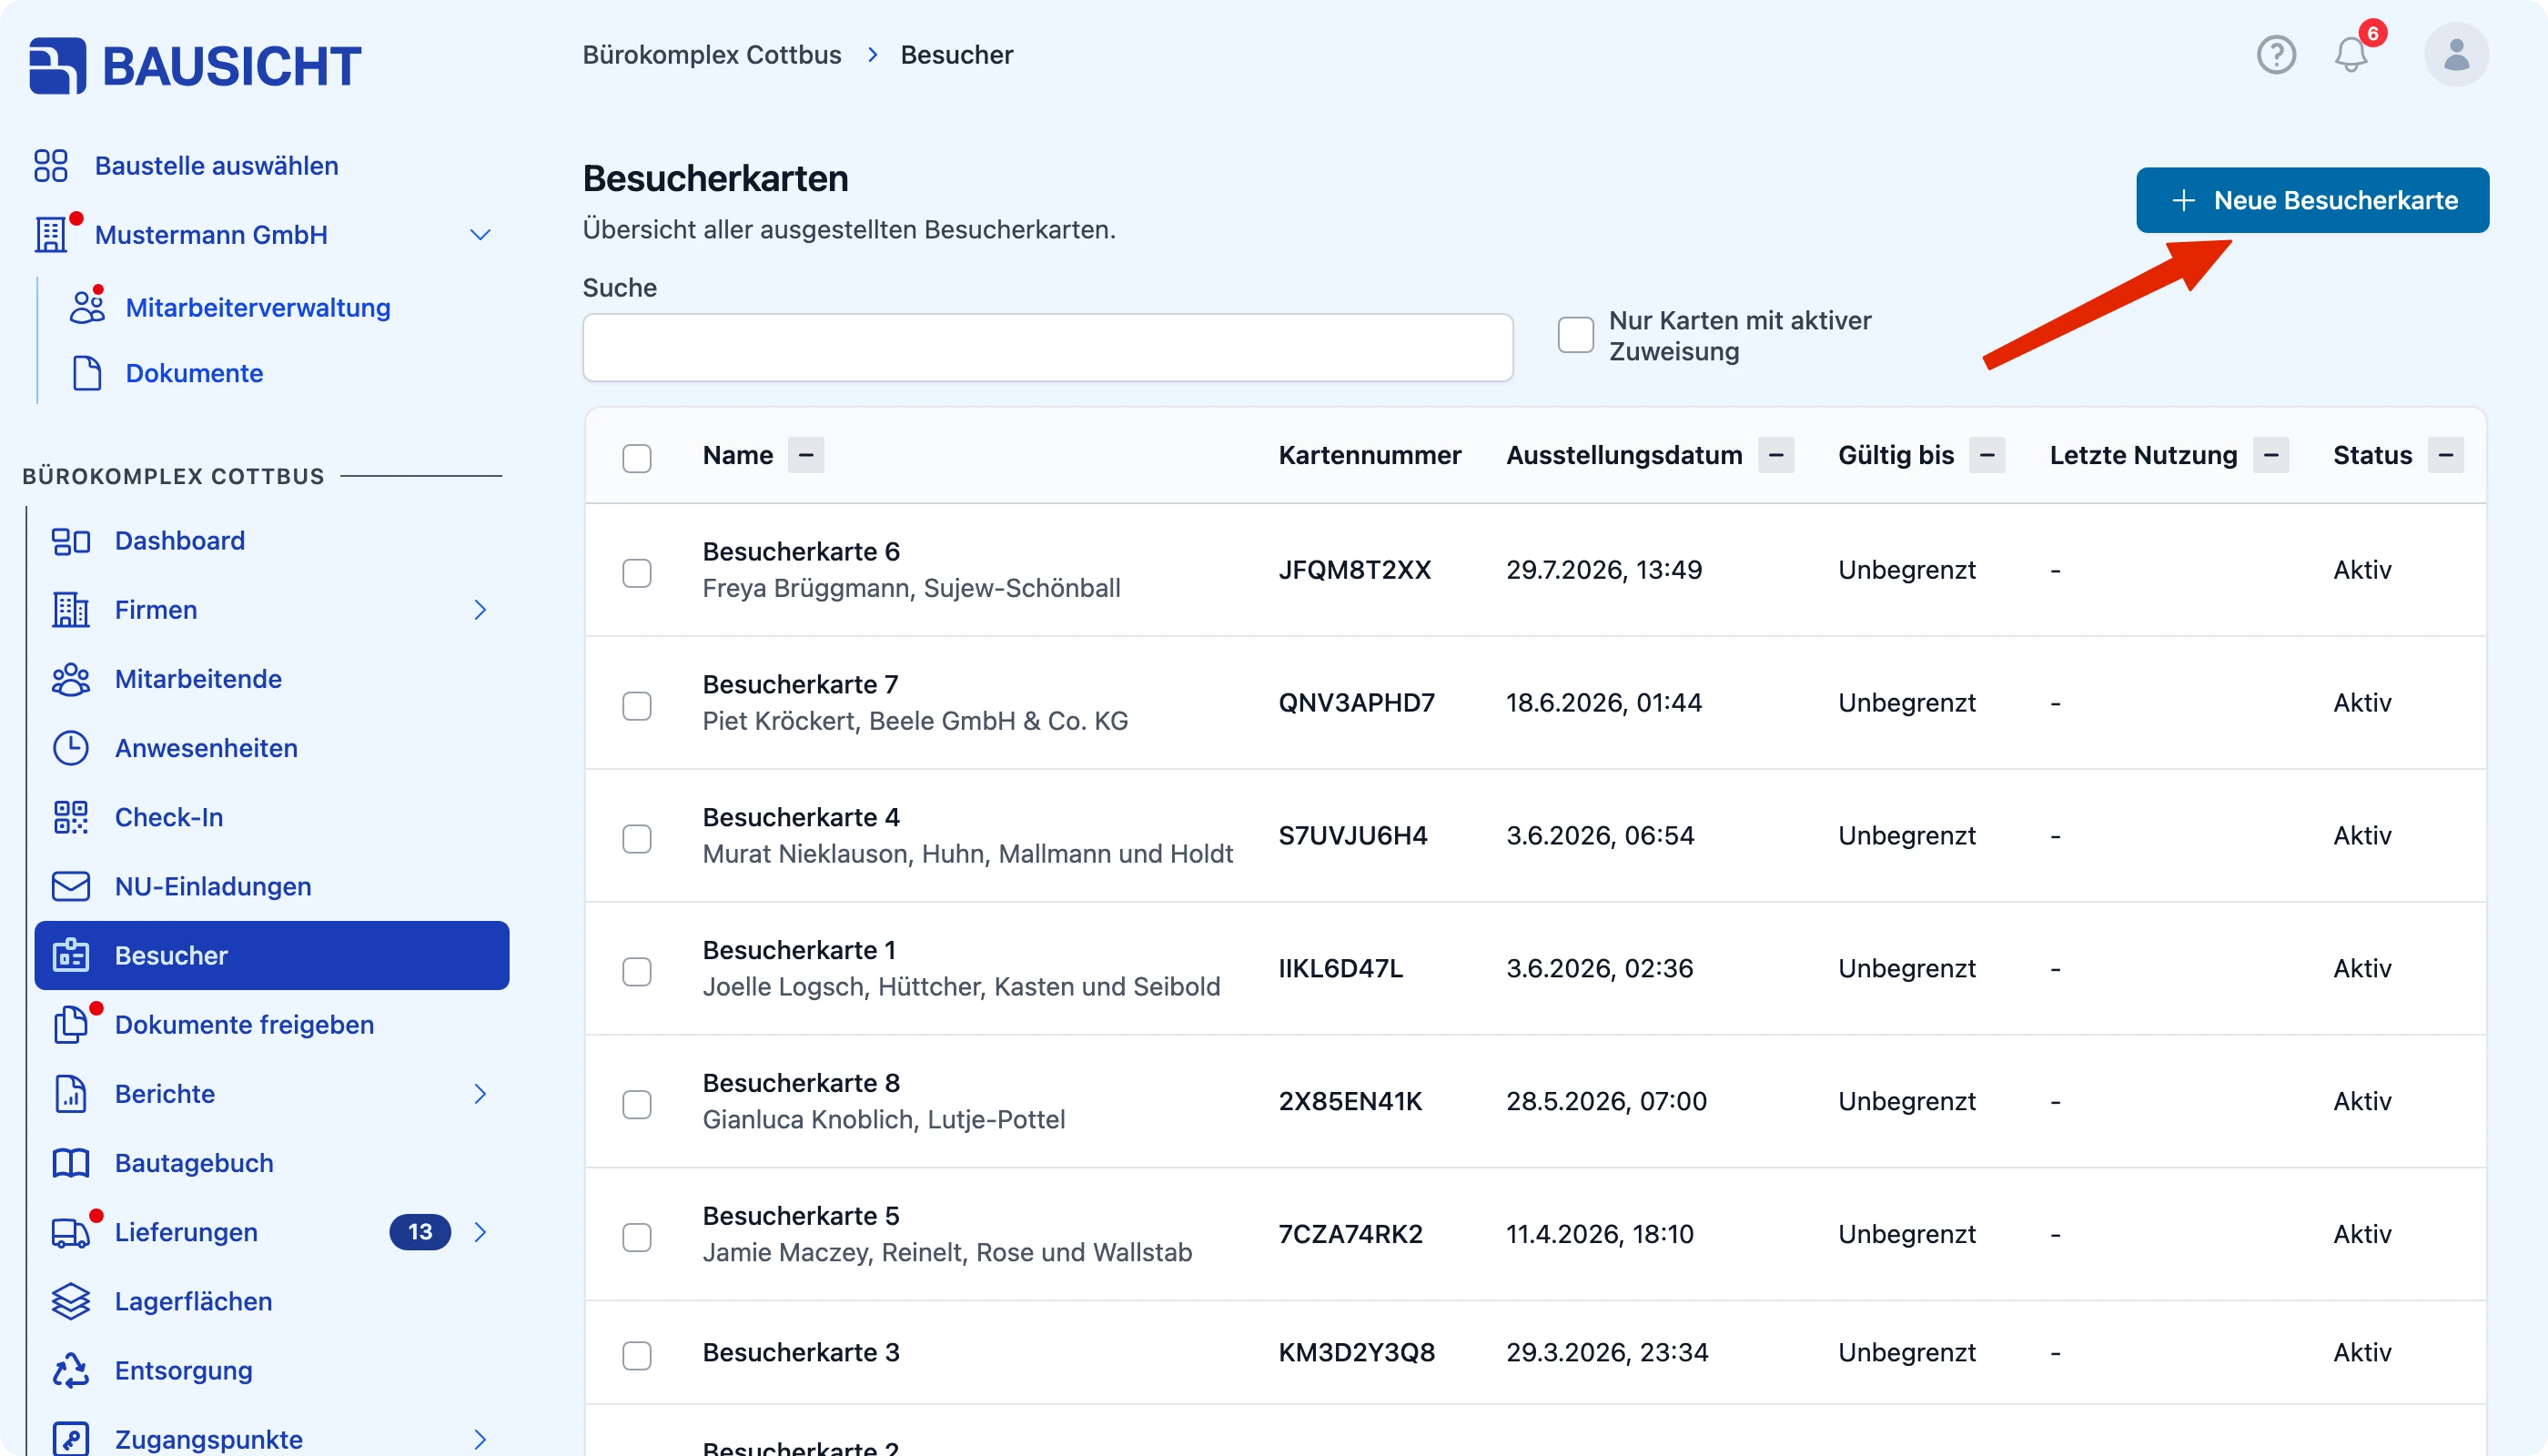Enable Nur Karten mit aktiver Zuweisung

coord(1575,335)
